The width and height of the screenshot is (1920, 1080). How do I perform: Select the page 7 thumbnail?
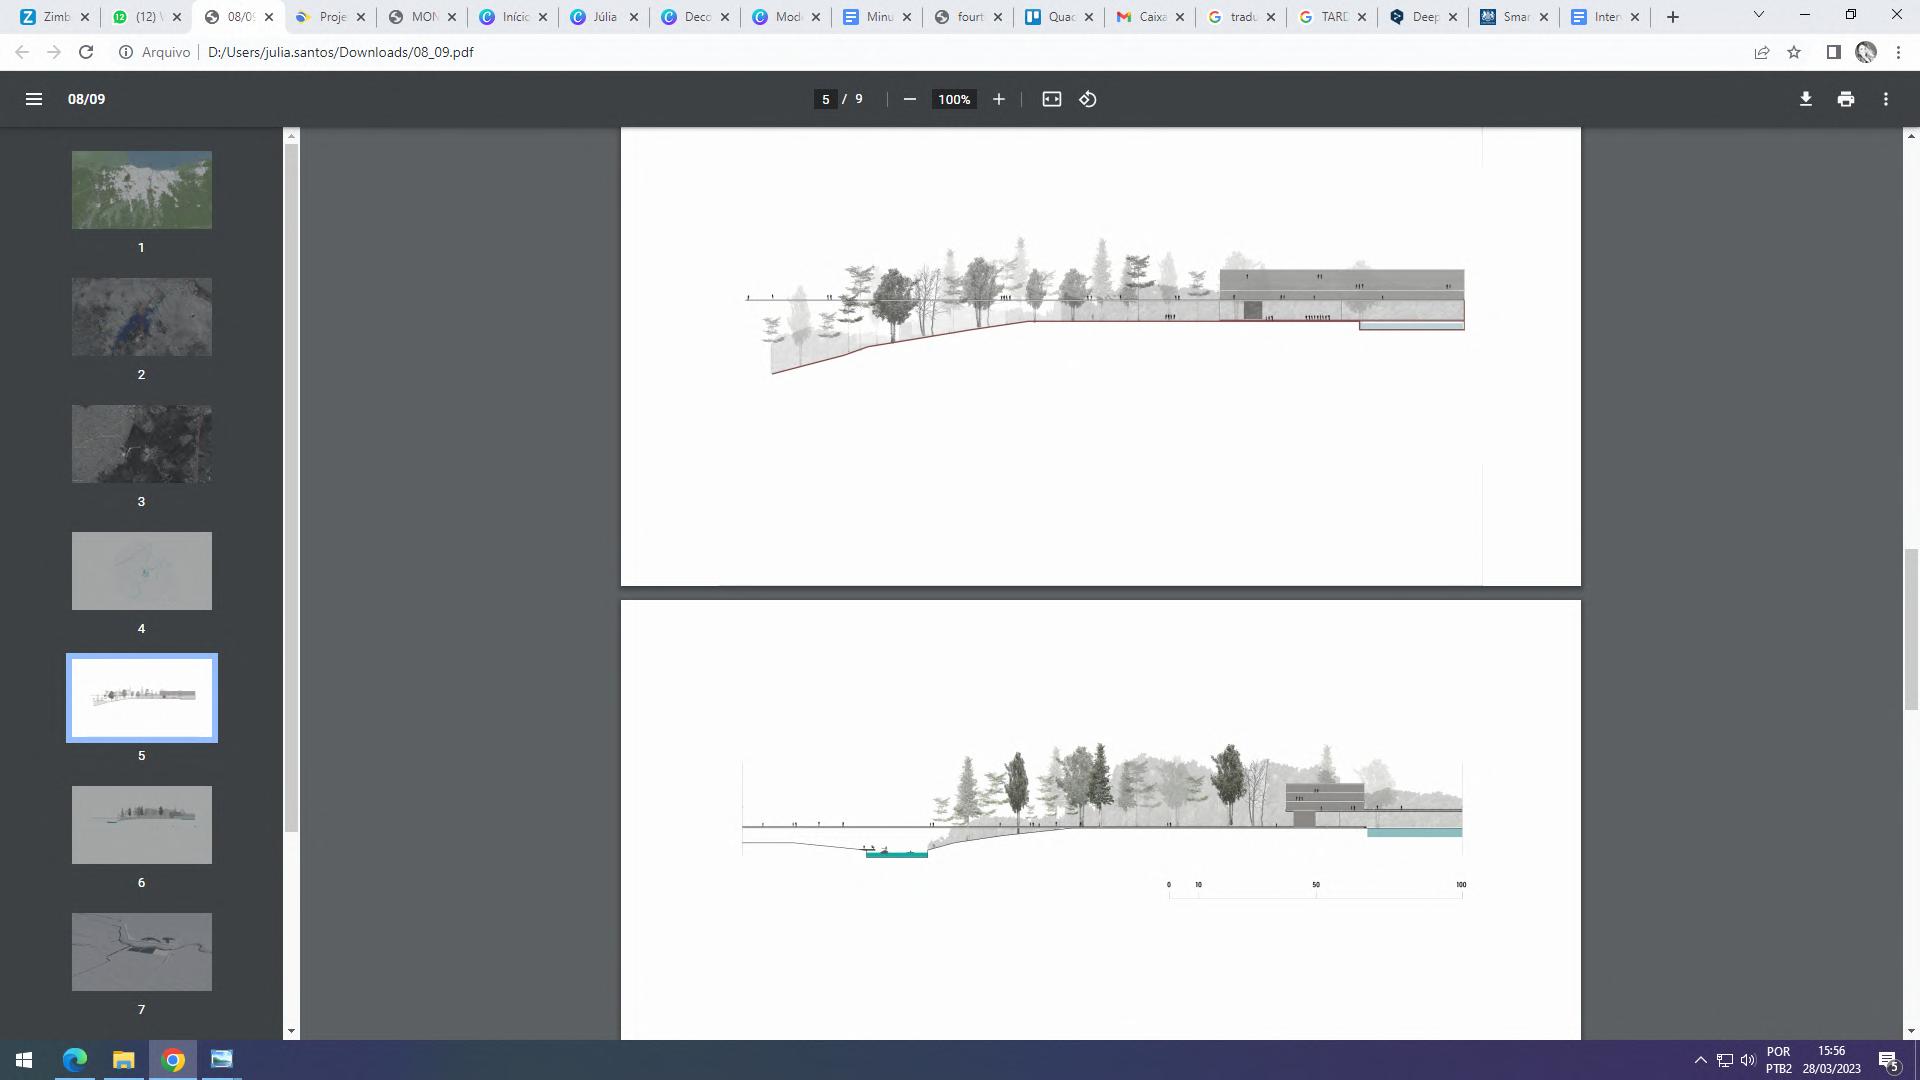141,951
